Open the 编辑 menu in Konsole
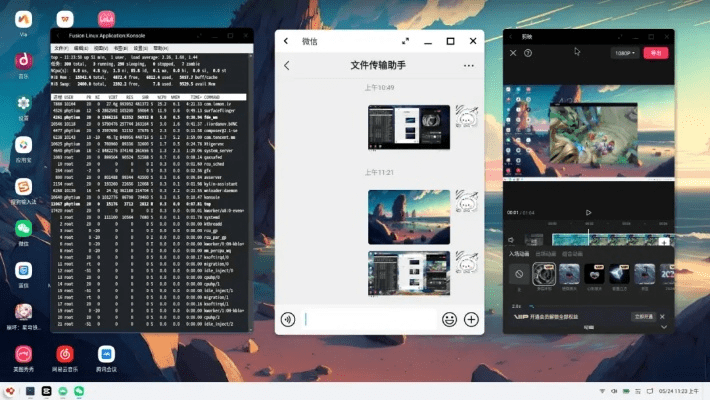The width and height of the screenshot is (710, 400). point(82,47)
